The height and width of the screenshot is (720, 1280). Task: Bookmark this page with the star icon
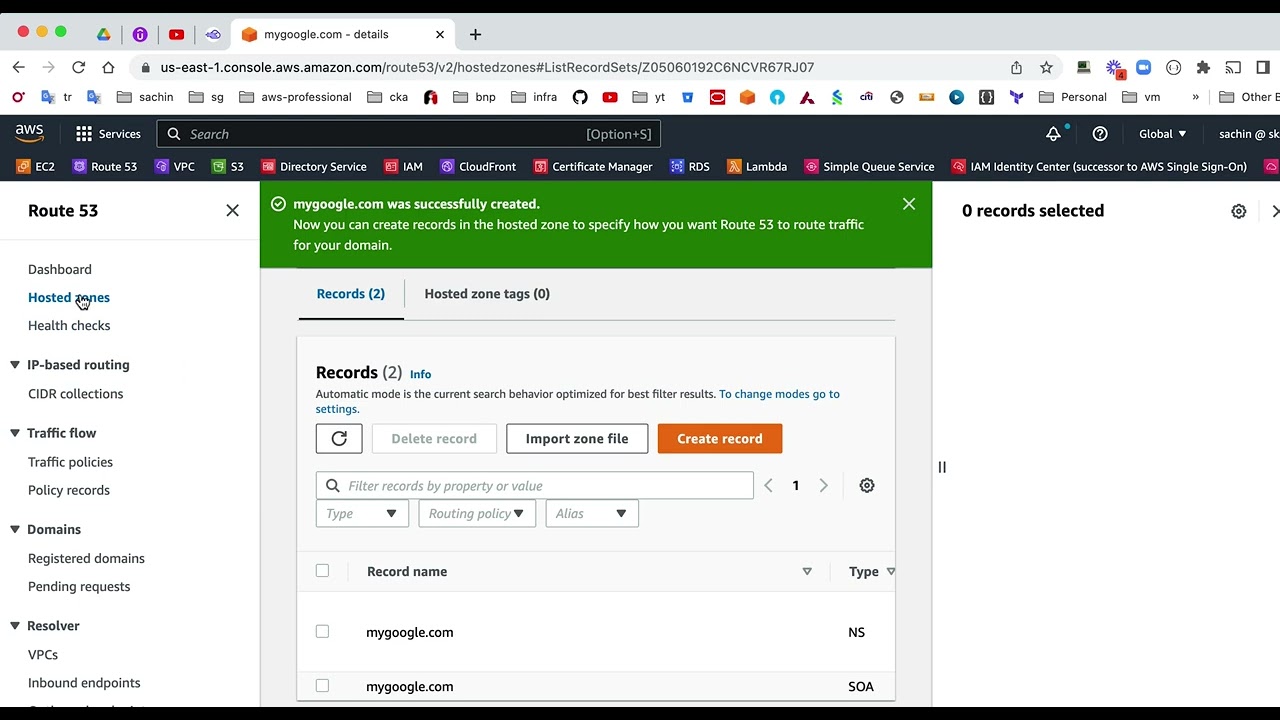[1046, 67]
